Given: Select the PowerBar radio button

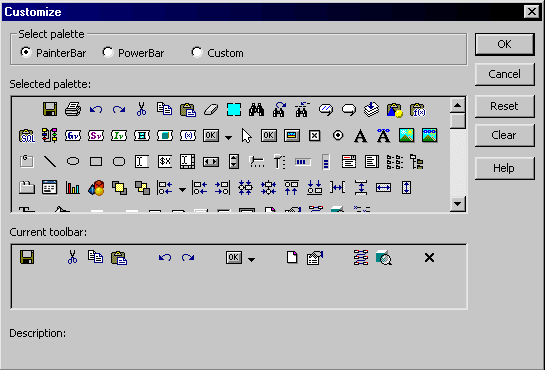Looking at the screenshot, I should [x=108, y=52].
